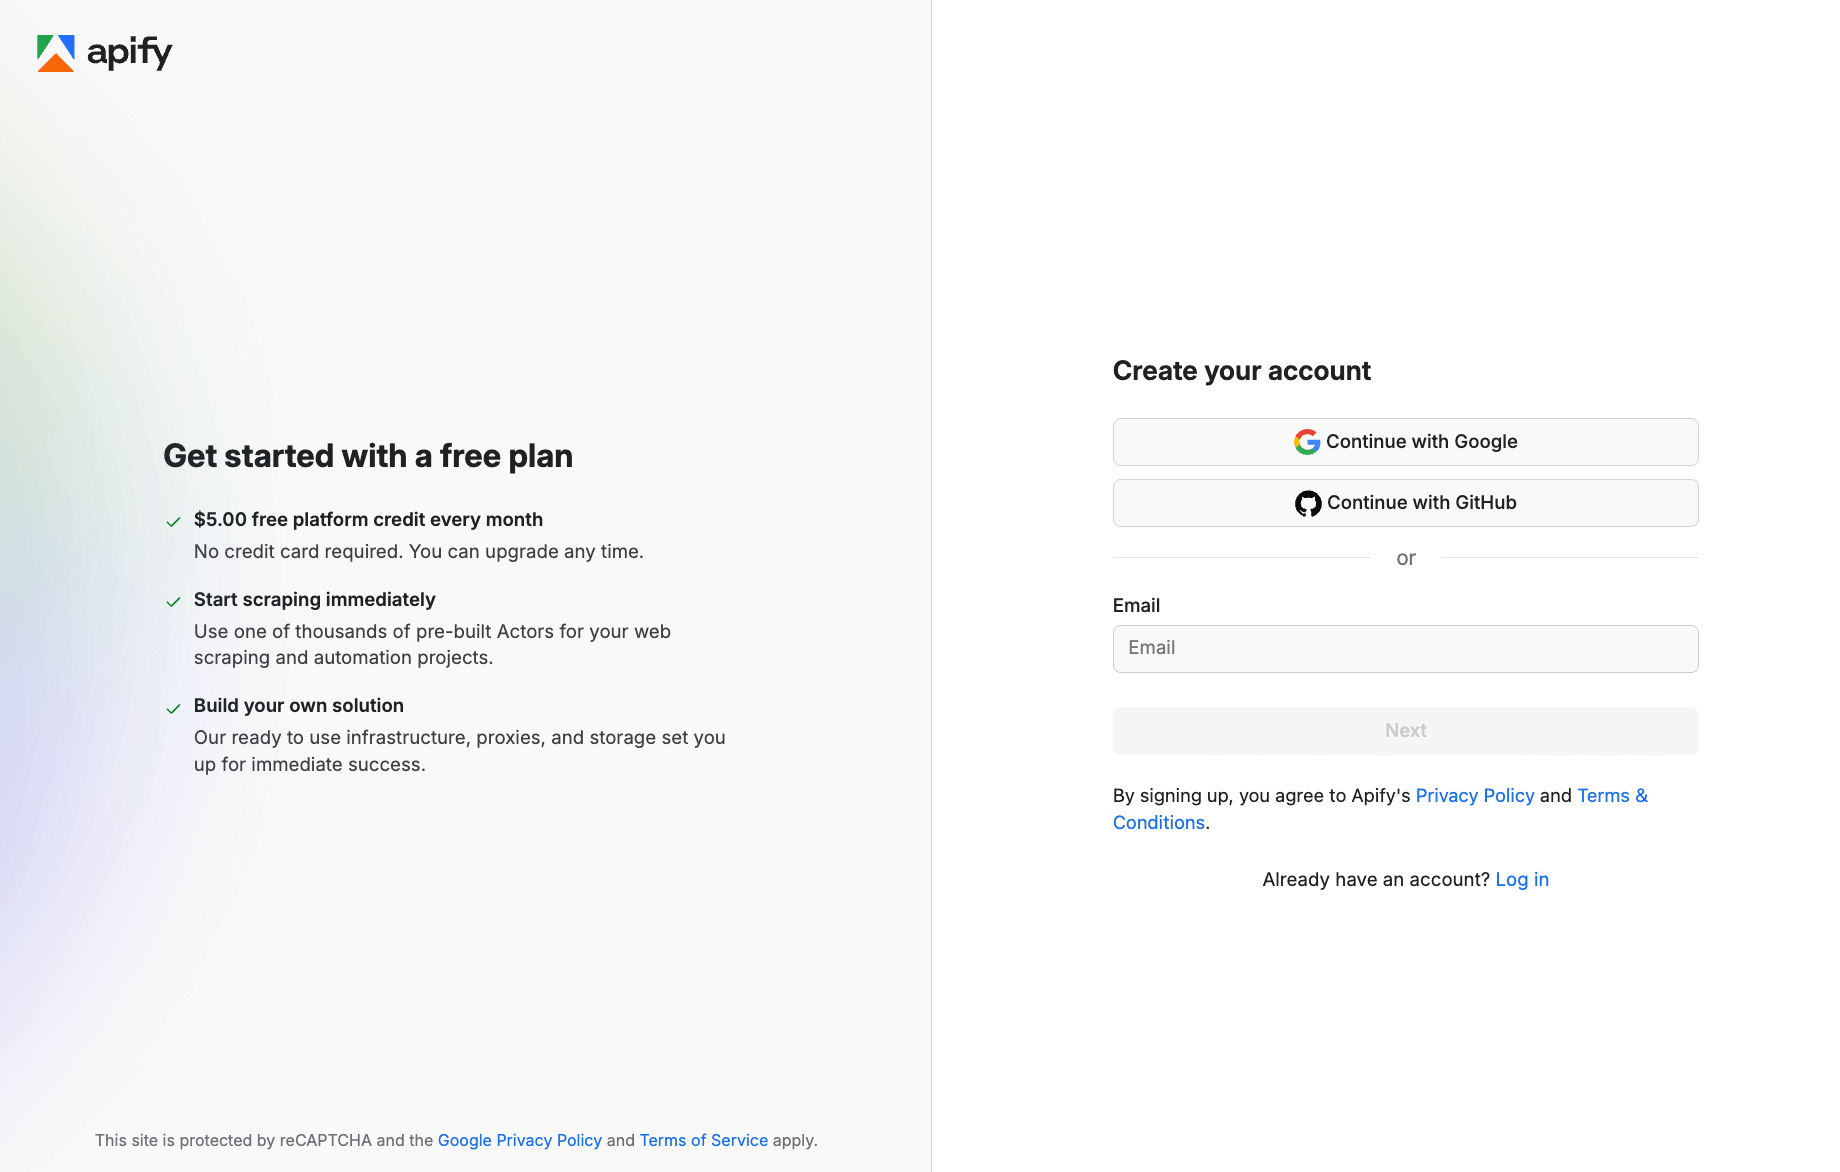Image resolution: width=1840 pixels, height=1172 pixels.
Task: Click the Log in link
Action: pyautogui.click(x=1521, y=879)
